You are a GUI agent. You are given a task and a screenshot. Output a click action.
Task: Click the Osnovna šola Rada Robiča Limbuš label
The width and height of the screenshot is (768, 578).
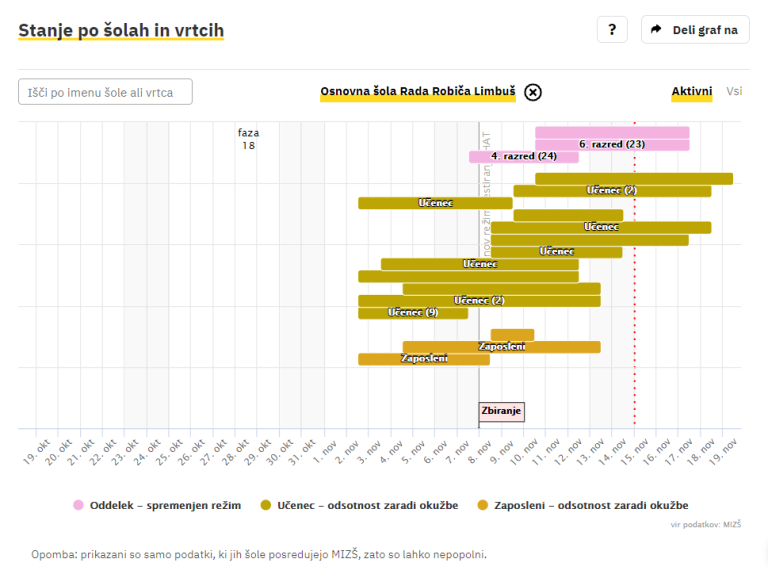point(418,92)
